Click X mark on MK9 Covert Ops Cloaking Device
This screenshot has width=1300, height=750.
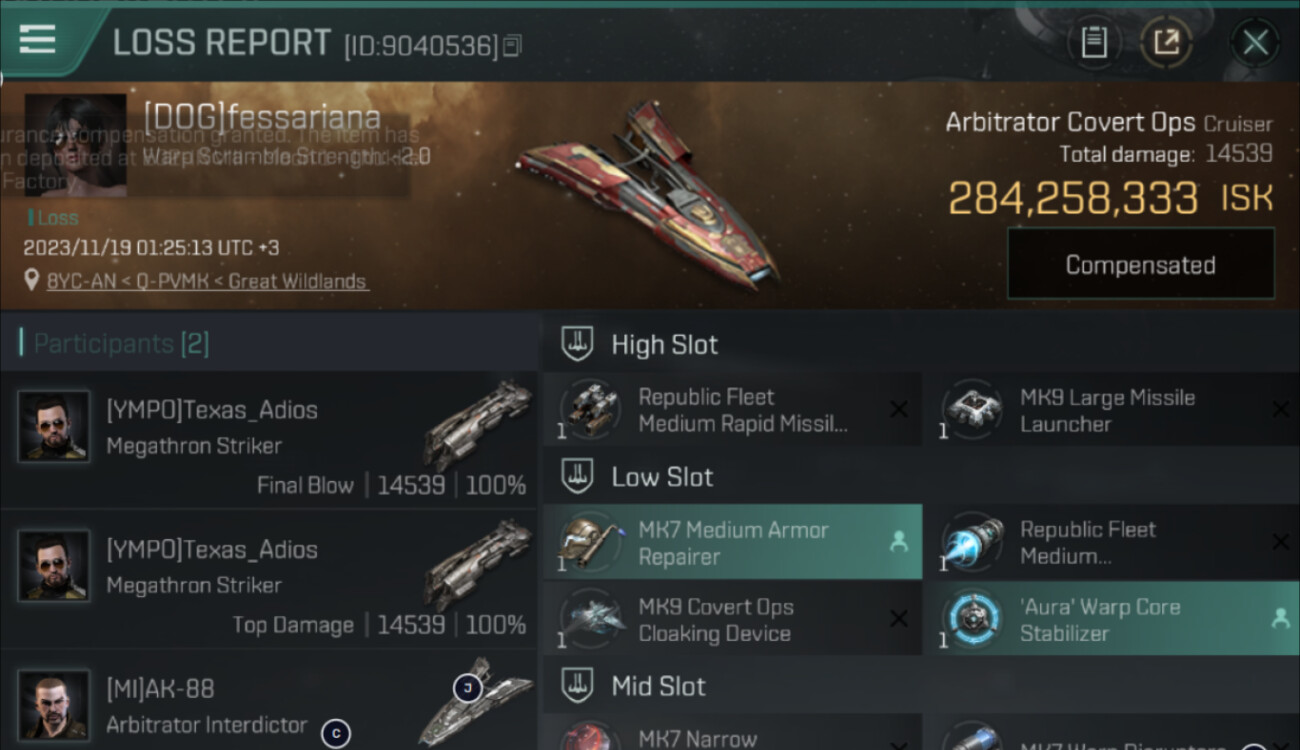pyautogui.click(x=898, y=619)
